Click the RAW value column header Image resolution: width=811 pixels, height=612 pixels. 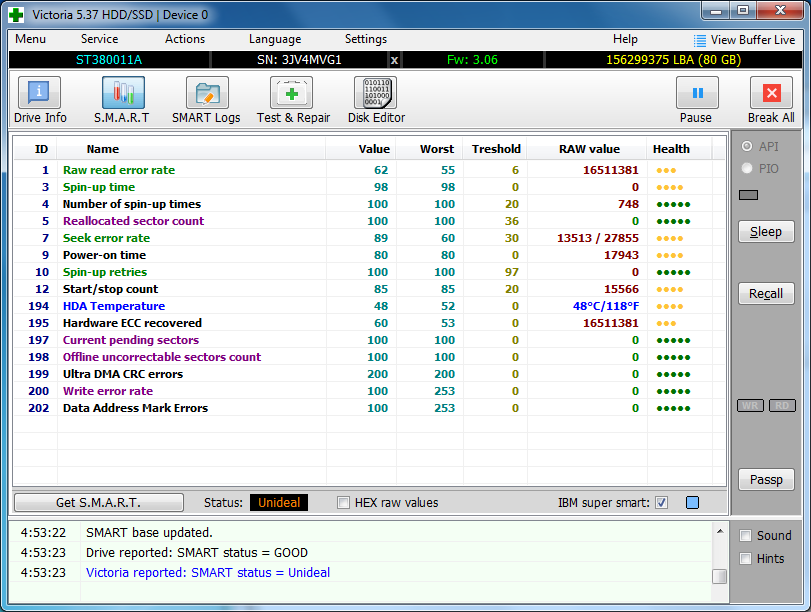tap(589, 150)
